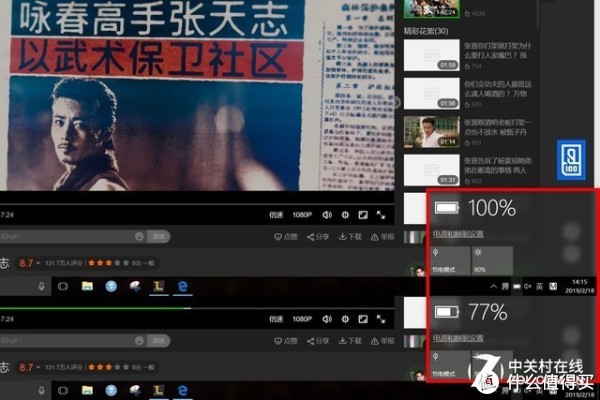Viewport: 600px width, 400px height.
Task: Click muted speaker icon in system tray
Action: pyautogui.click(x=528, y=286)
